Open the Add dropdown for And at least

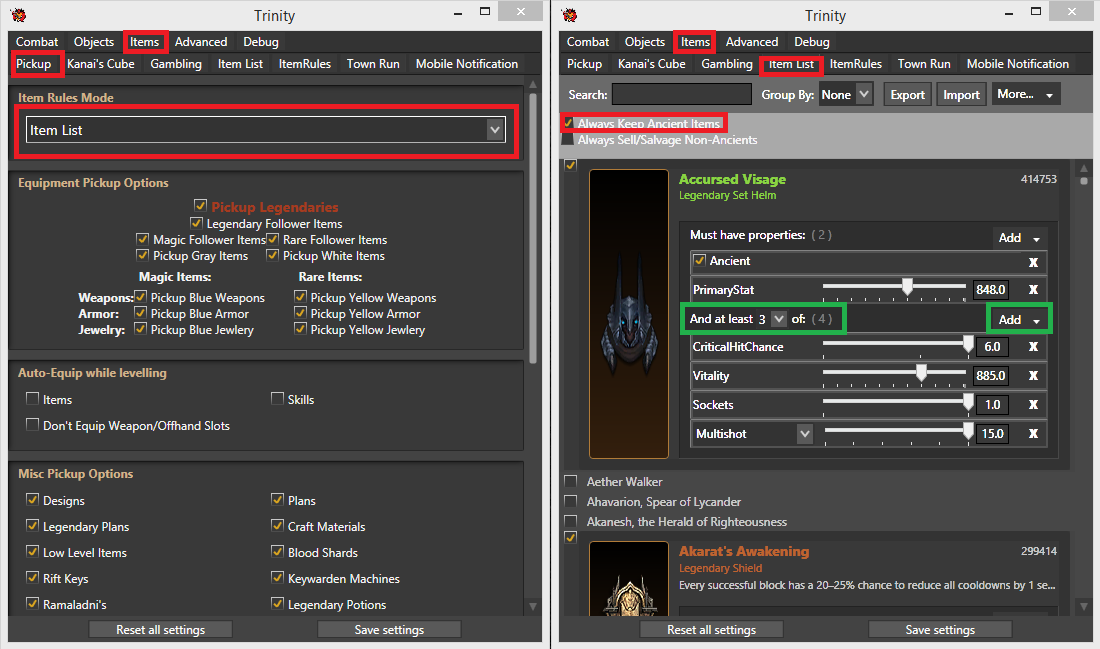tap(1019, 319)
